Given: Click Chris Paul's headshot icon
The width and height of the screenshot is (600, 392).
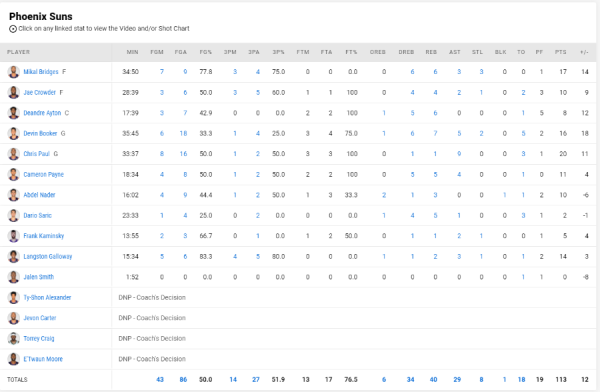Looking at the screenshot, I should pyautogui.click(x=13, y=154).
